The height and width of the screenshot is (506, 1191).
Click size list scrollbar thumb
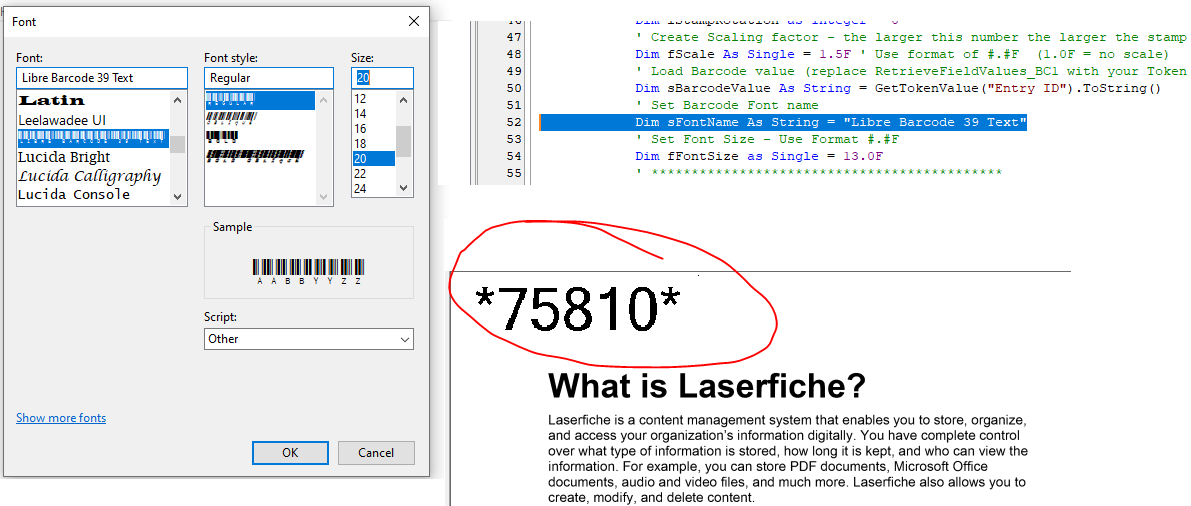coord(404,141)
